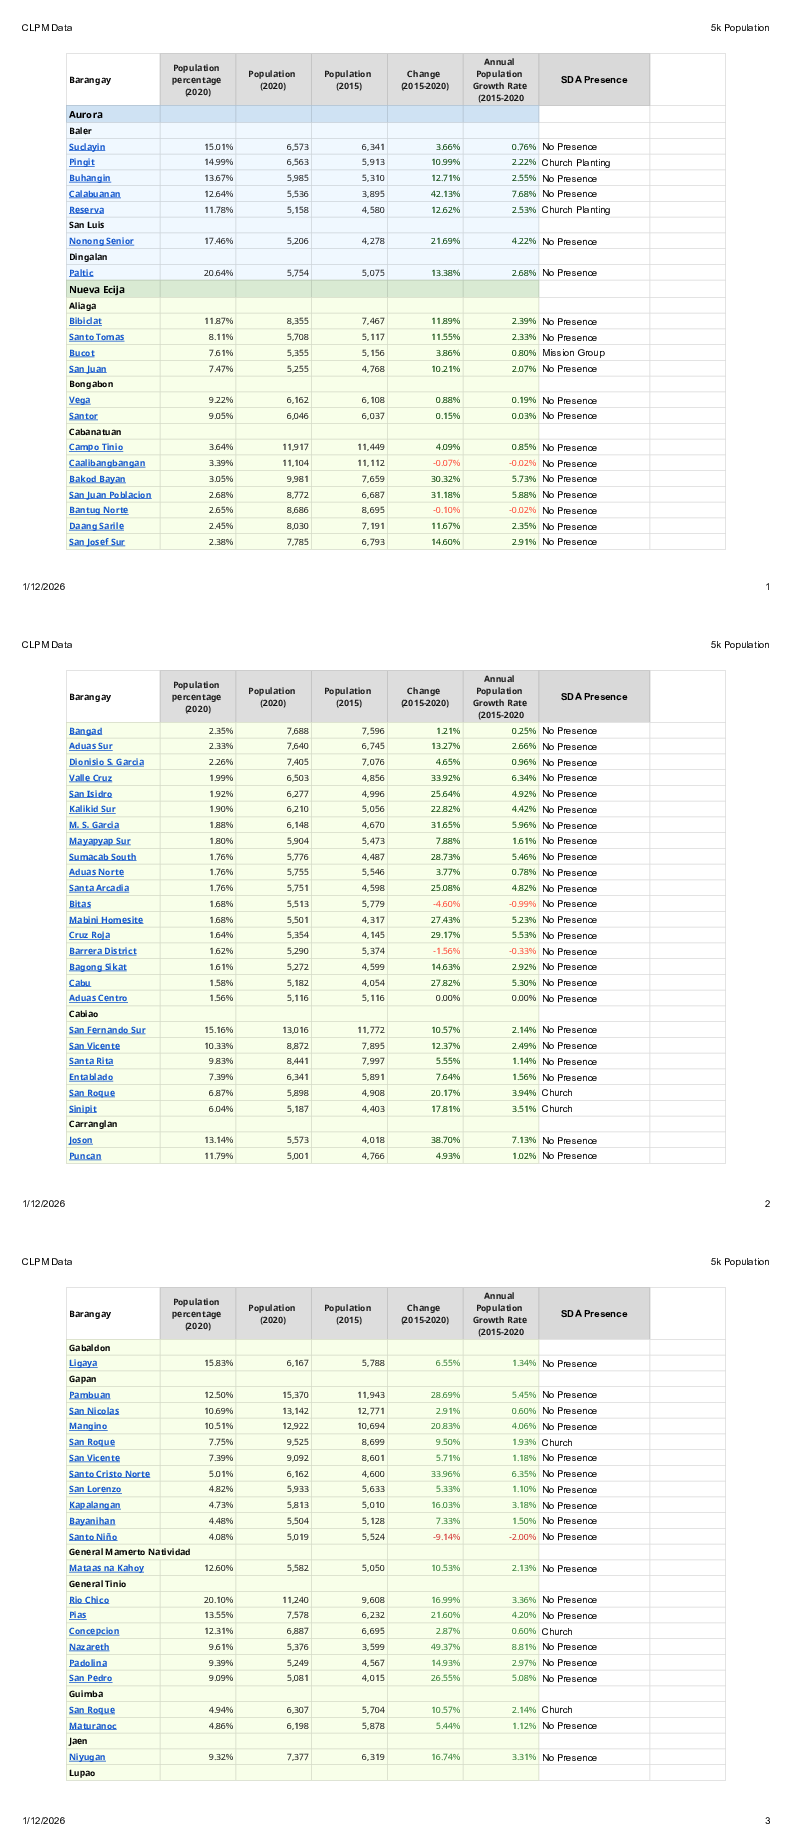Click the Santo Cristo Norte link
The image size is (792, 1846).
pyautogui.click(x=109, y=1474)
